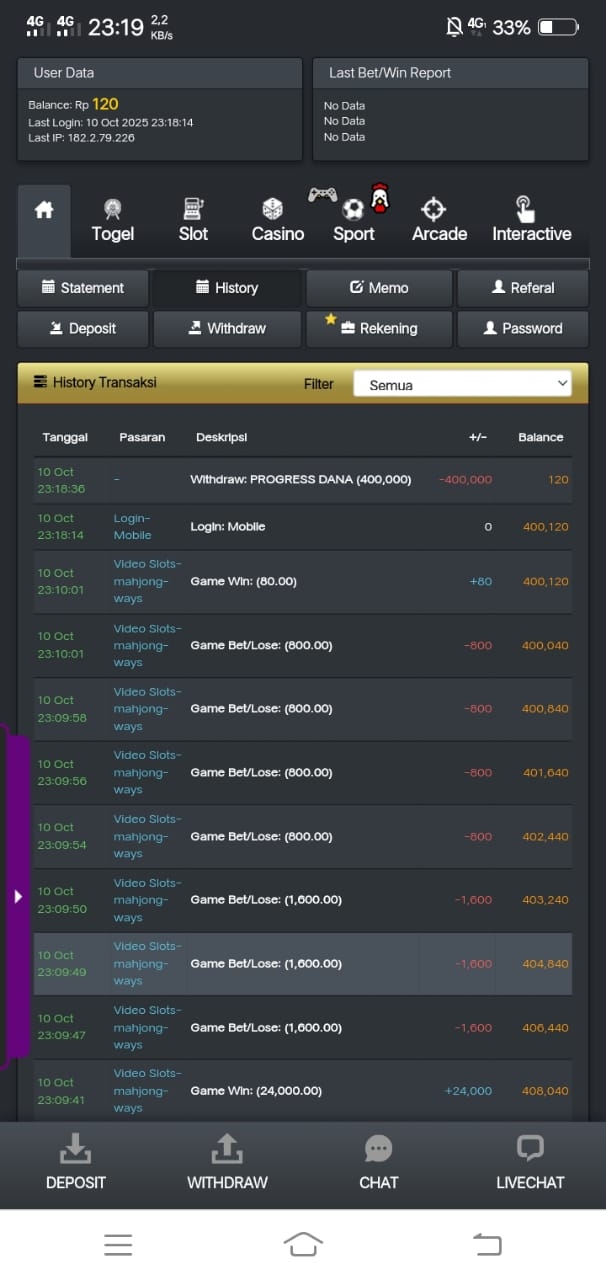Switch to the History tab
606x1280 pixels.
[227, 288]
